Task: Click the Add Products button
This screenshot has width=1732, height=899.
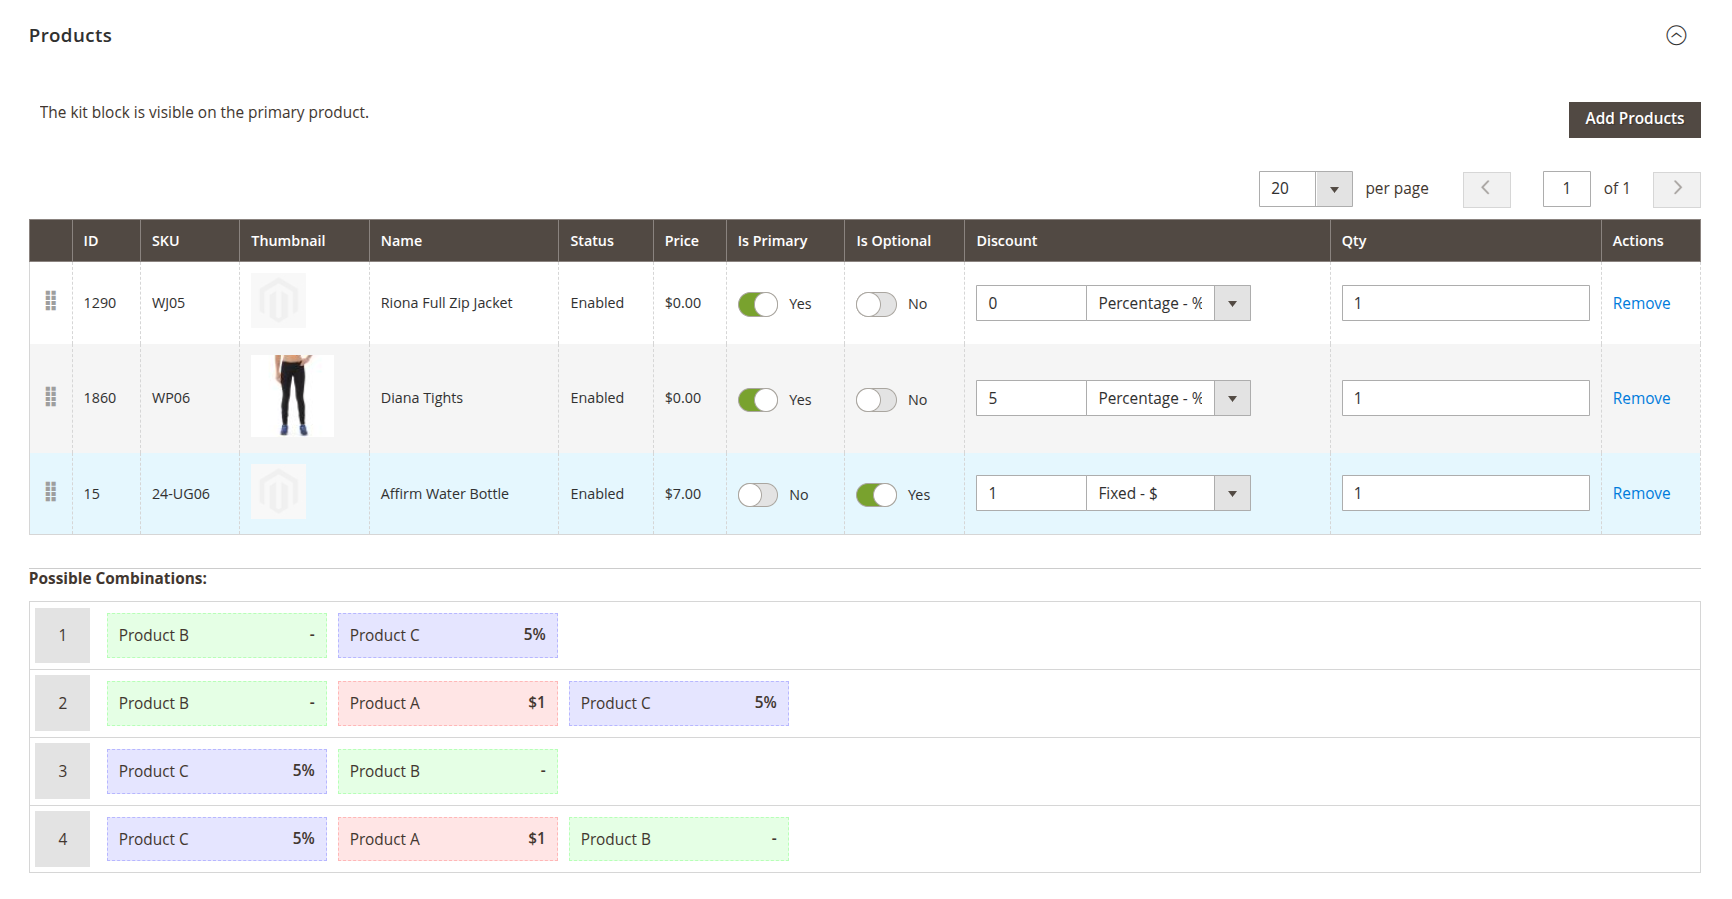Action: [x=1634, y=119]
